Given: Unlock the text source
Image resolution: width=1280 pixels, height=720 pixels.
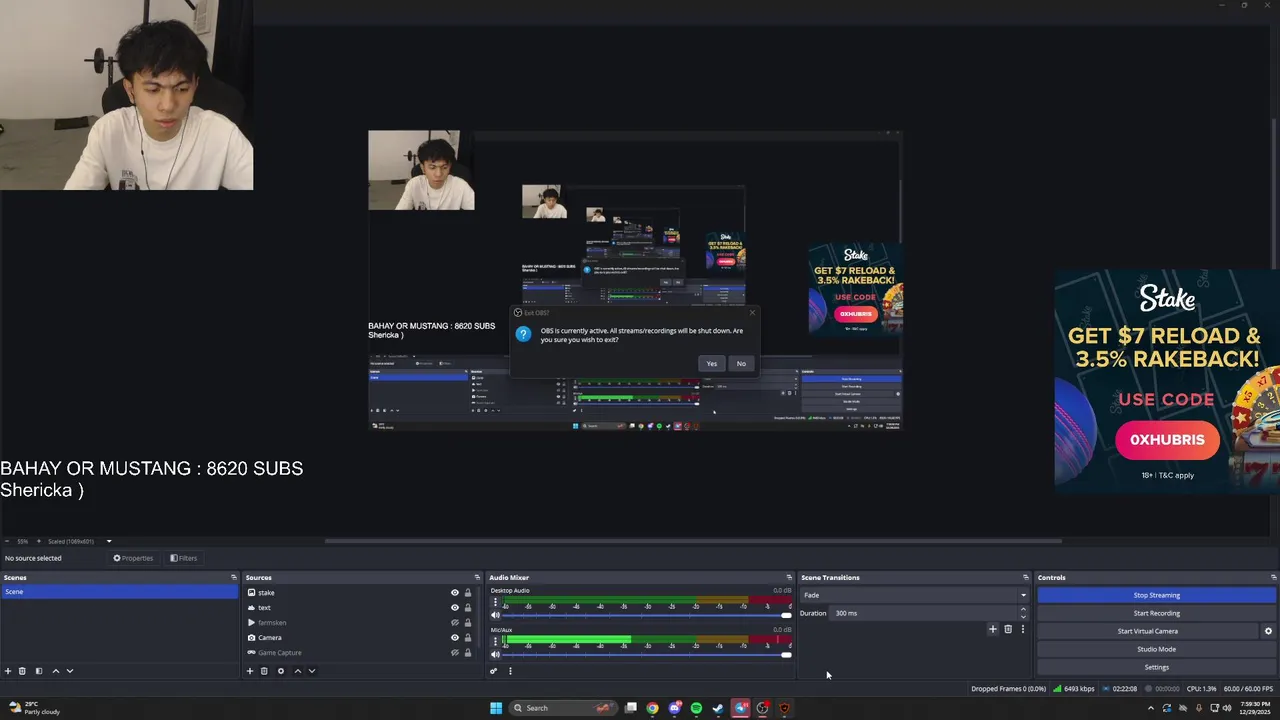Looking at the screenshot, I should coord(468,608).
